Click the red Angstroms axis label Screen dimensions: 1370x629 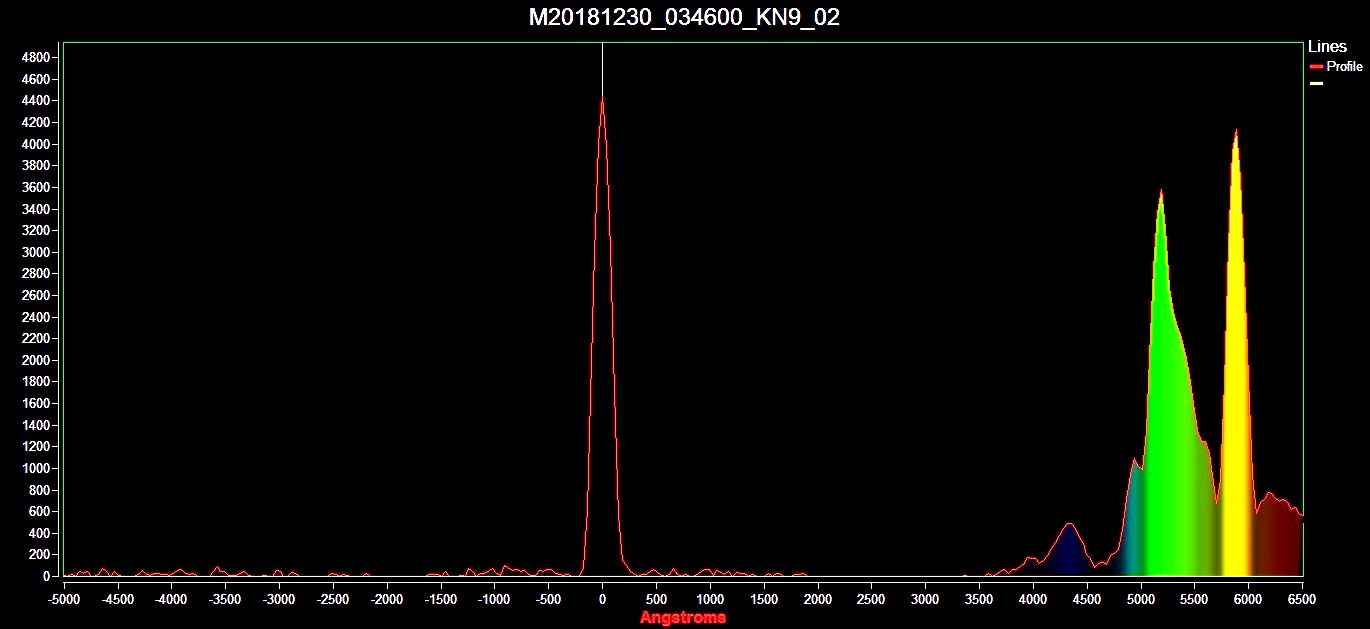pos(683,617)
